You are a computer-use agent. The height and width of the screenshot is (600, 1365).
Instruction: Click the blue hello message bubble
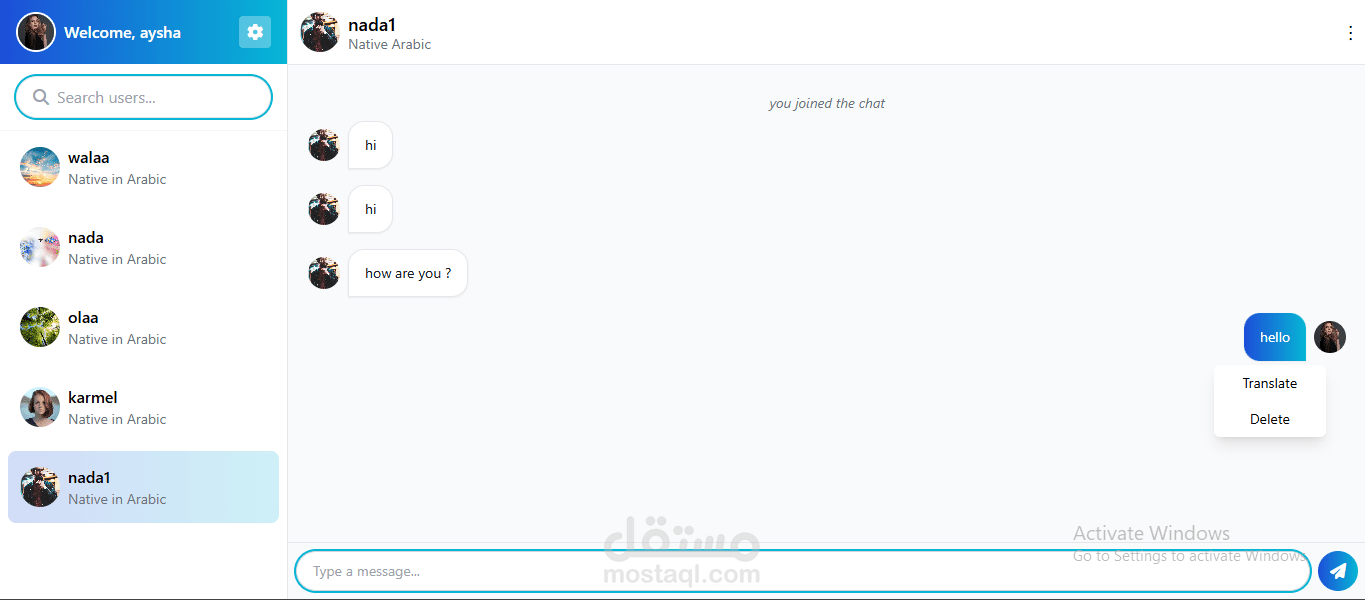pos(1275,337)
